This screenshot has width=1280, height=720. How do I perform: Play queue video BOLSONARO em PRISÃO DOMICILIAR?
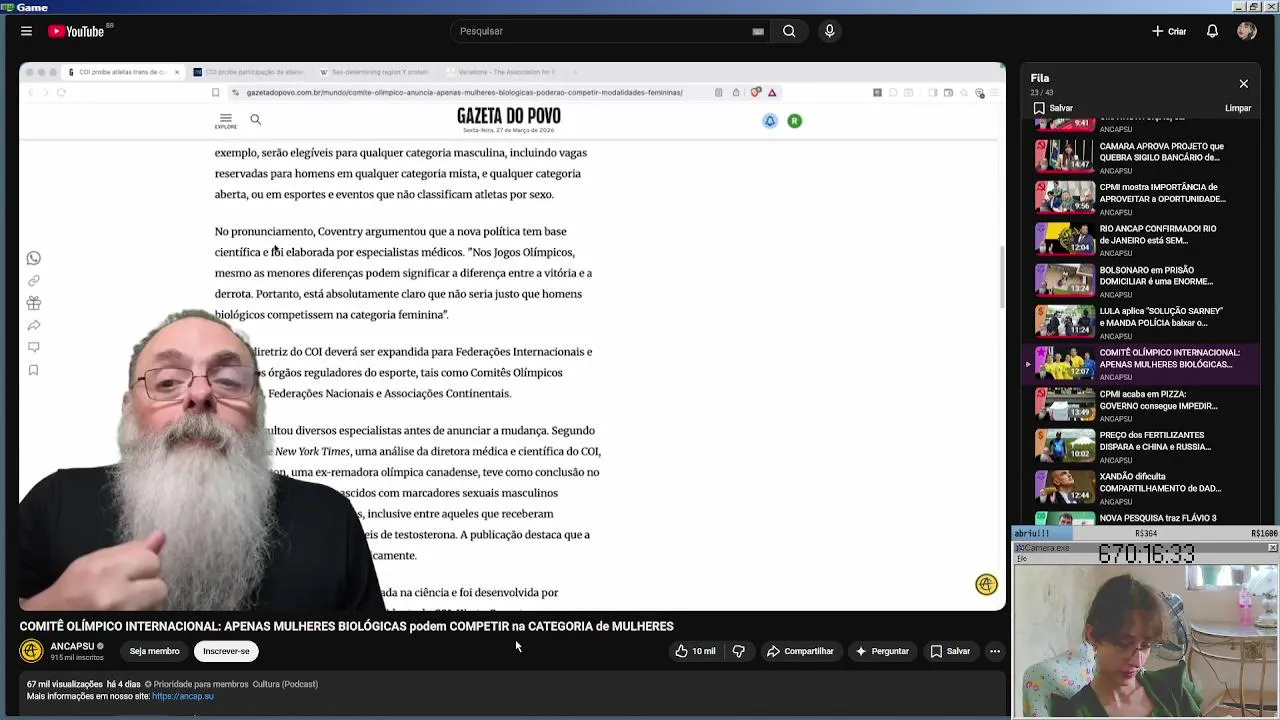[1140, 281]
